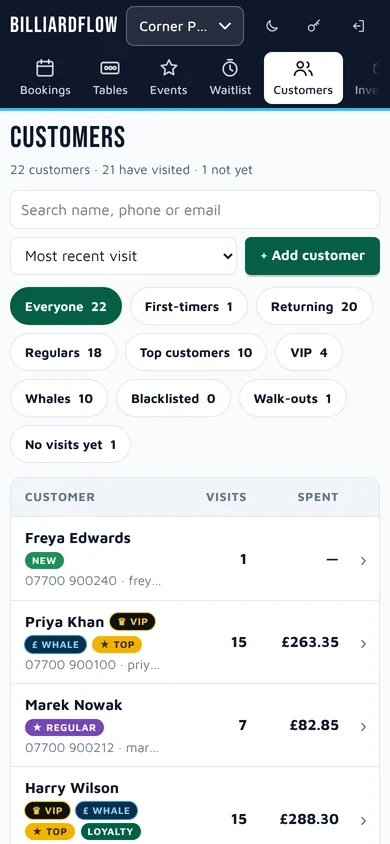Select the Customers tab
Image resolution: width=390 pixels, height=844 pixels.
click(303, 78)
